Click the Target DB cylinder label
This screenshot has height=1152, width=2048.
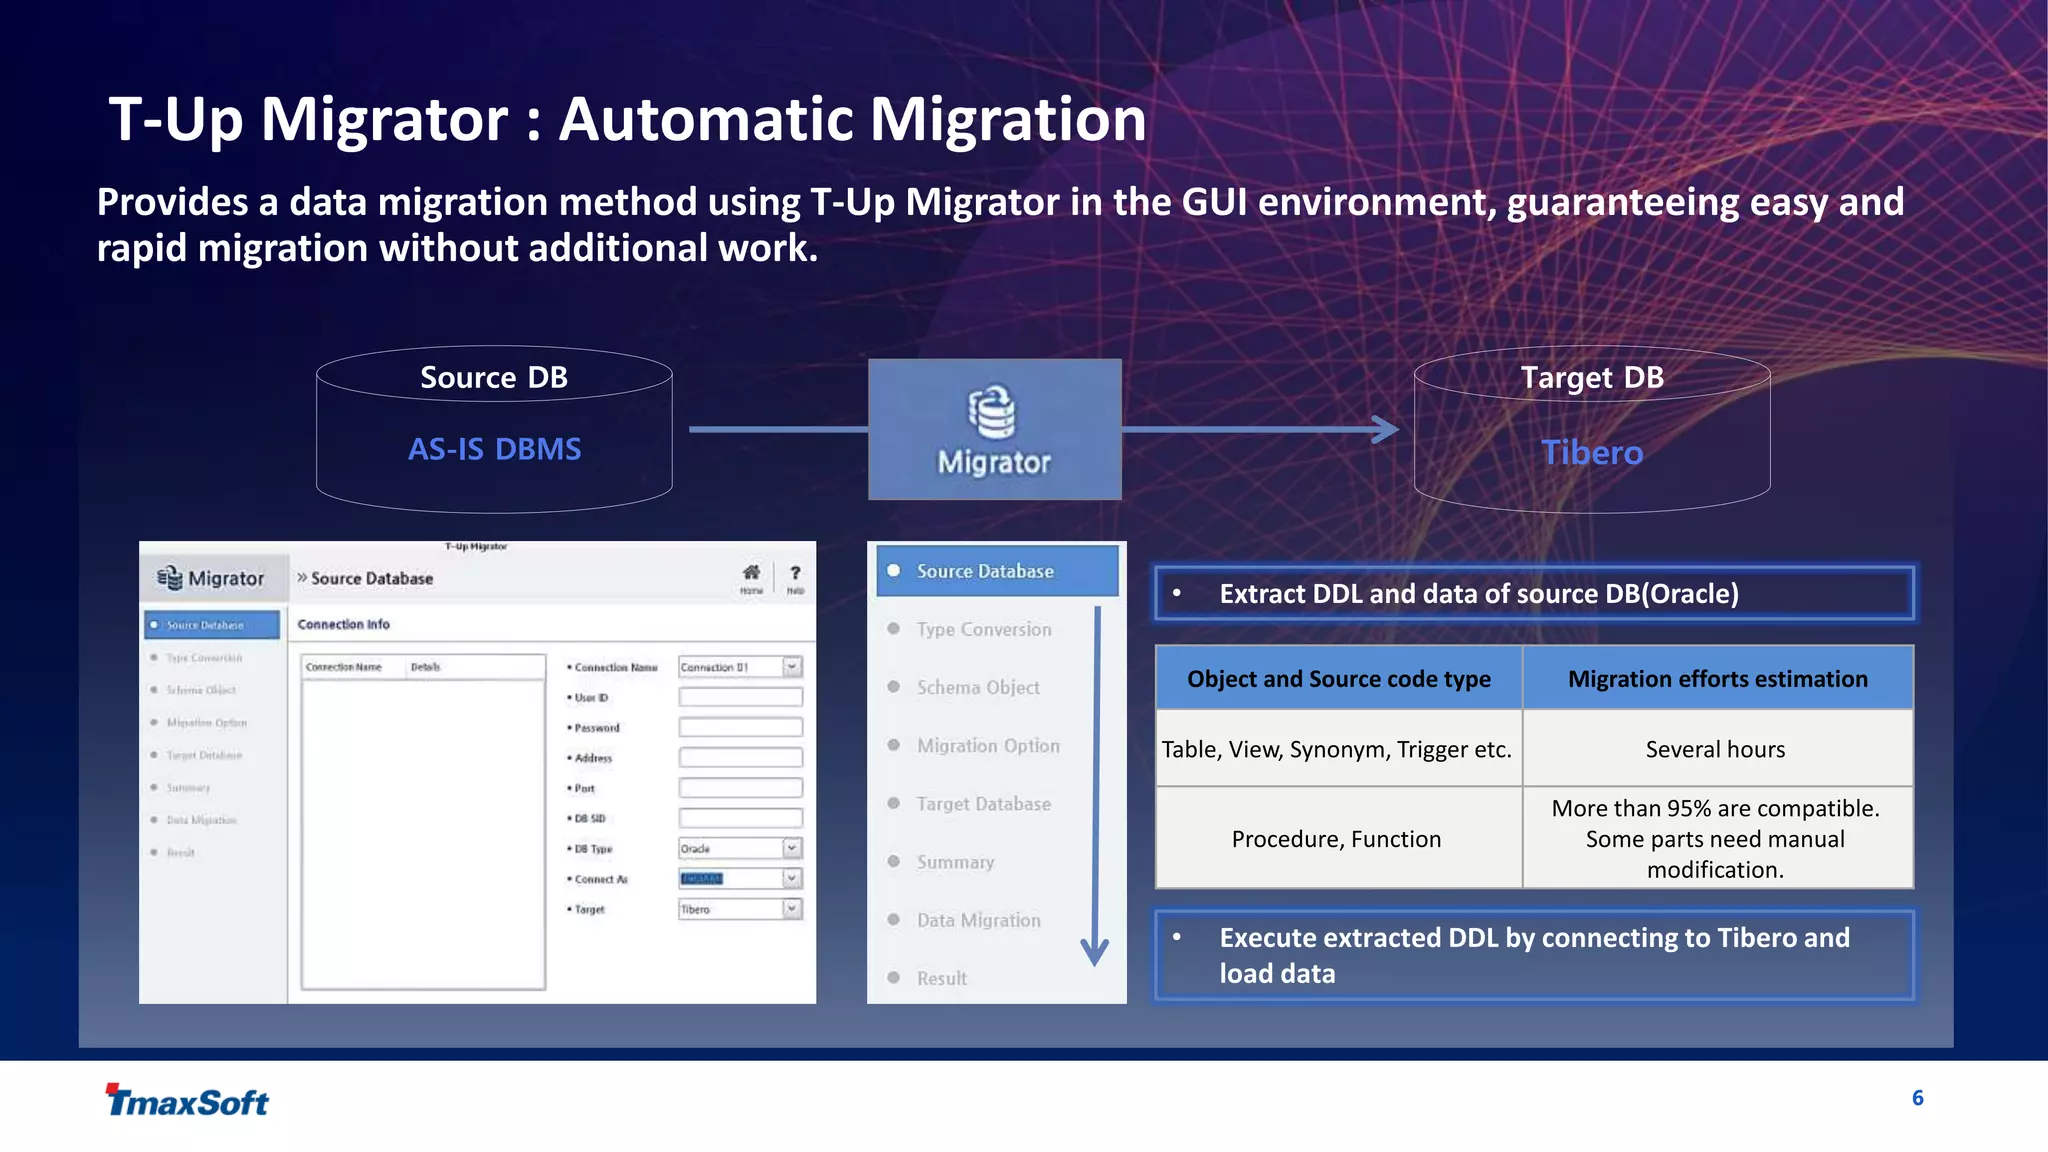point(1592,377)
